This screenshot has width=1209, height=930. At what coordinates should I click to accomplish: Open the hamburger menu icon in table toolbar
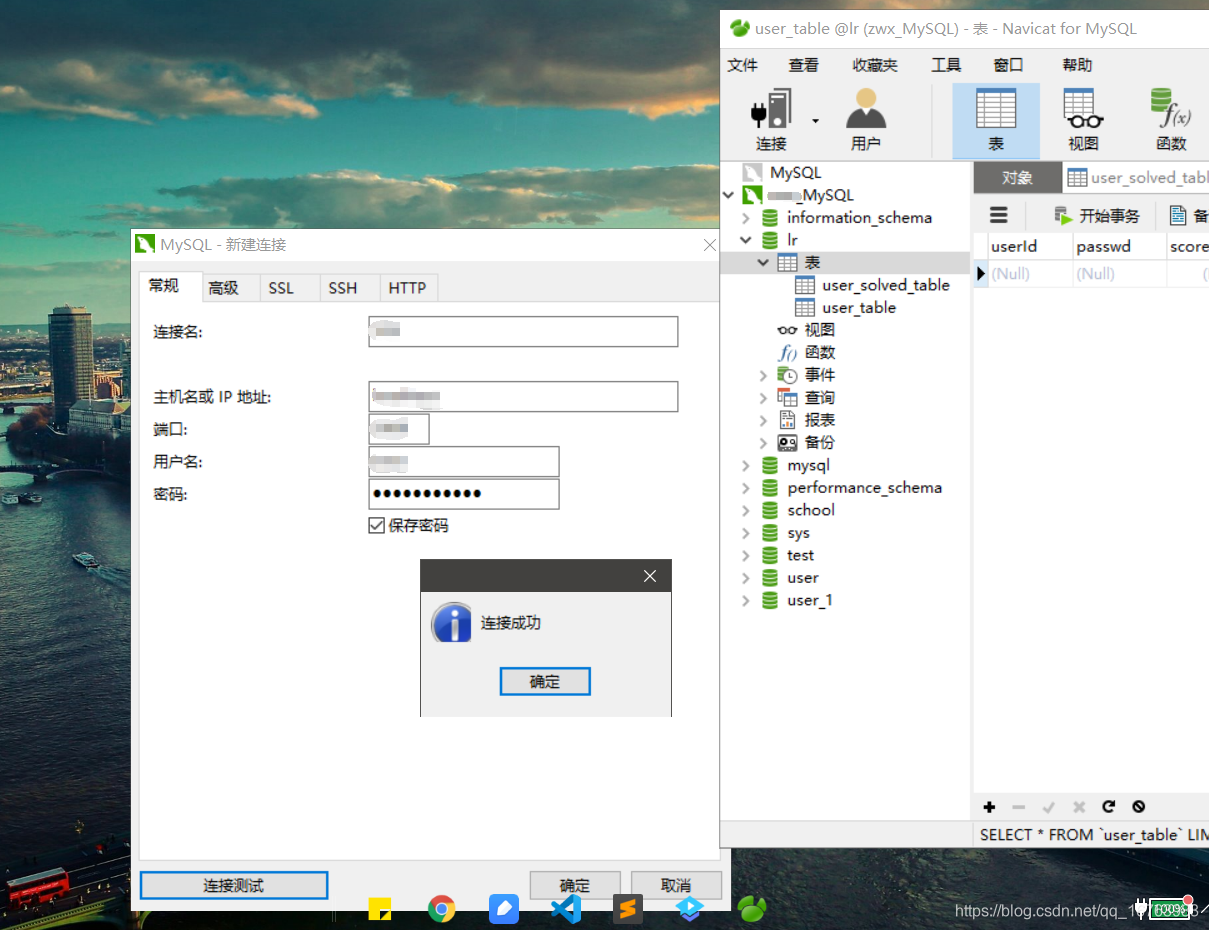(999, 215)
